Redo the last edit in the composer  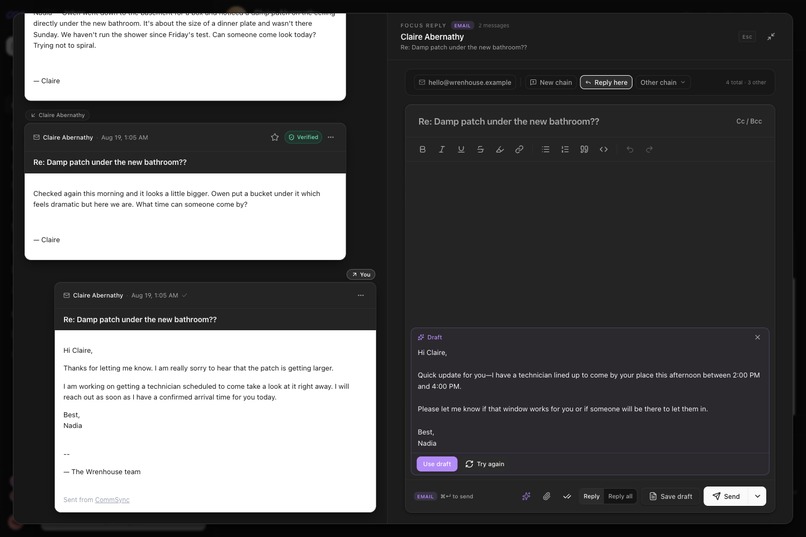click(x=649, y=150)
